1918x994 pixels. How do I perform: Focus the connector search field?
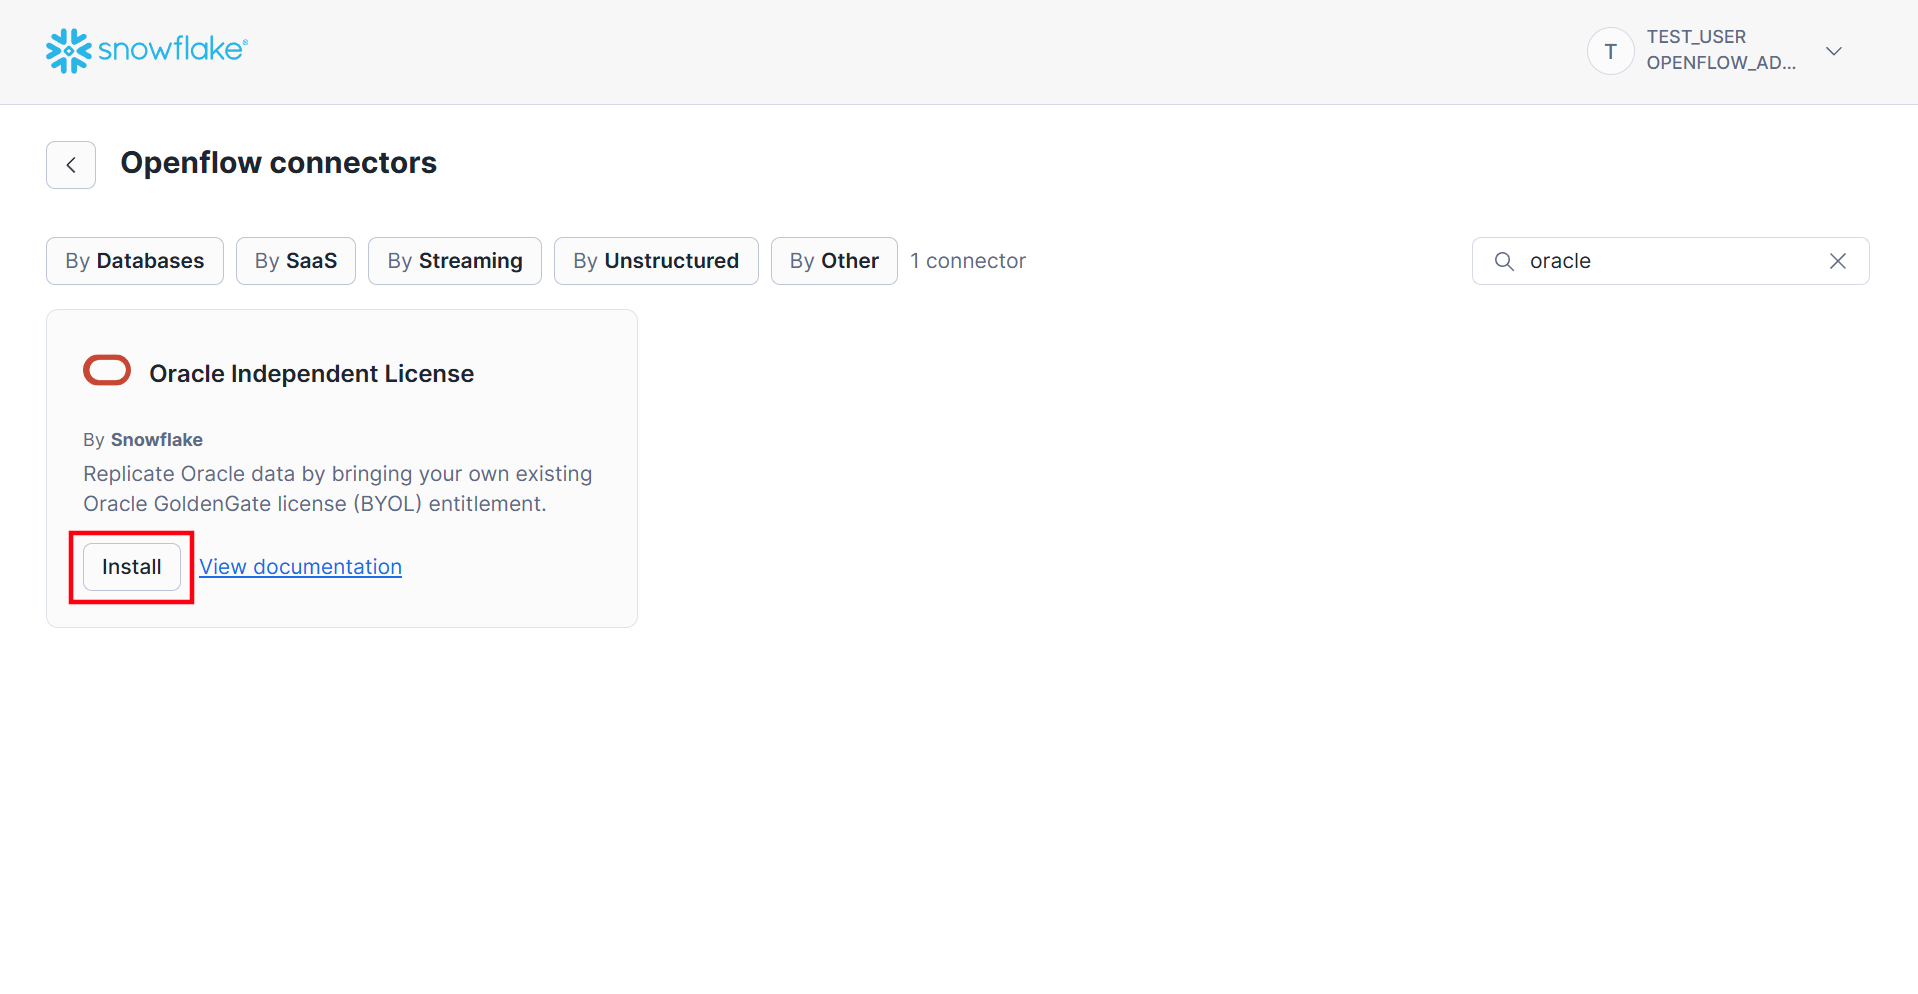pos(1671,261)
